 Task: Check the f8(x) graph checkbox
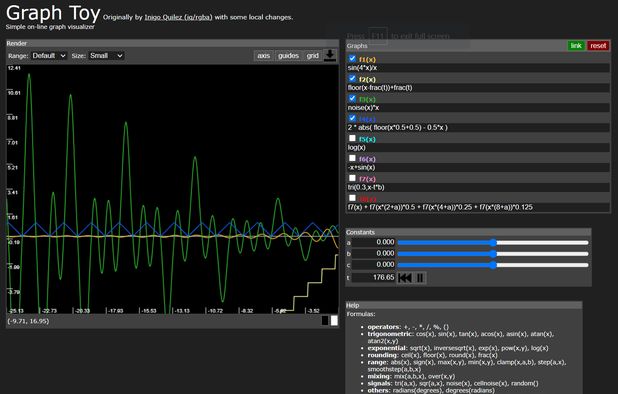click(x=352, y=198)
